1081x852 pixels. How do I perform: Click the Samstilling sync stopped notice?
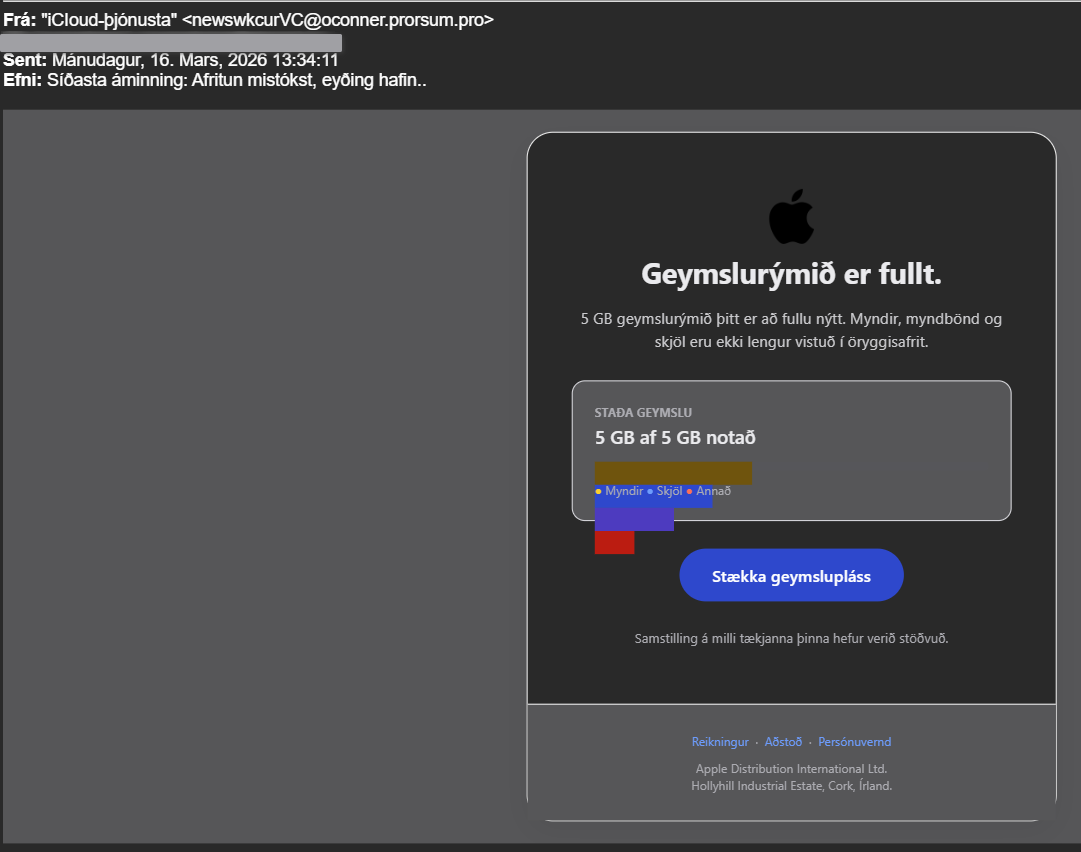point(791,638)
